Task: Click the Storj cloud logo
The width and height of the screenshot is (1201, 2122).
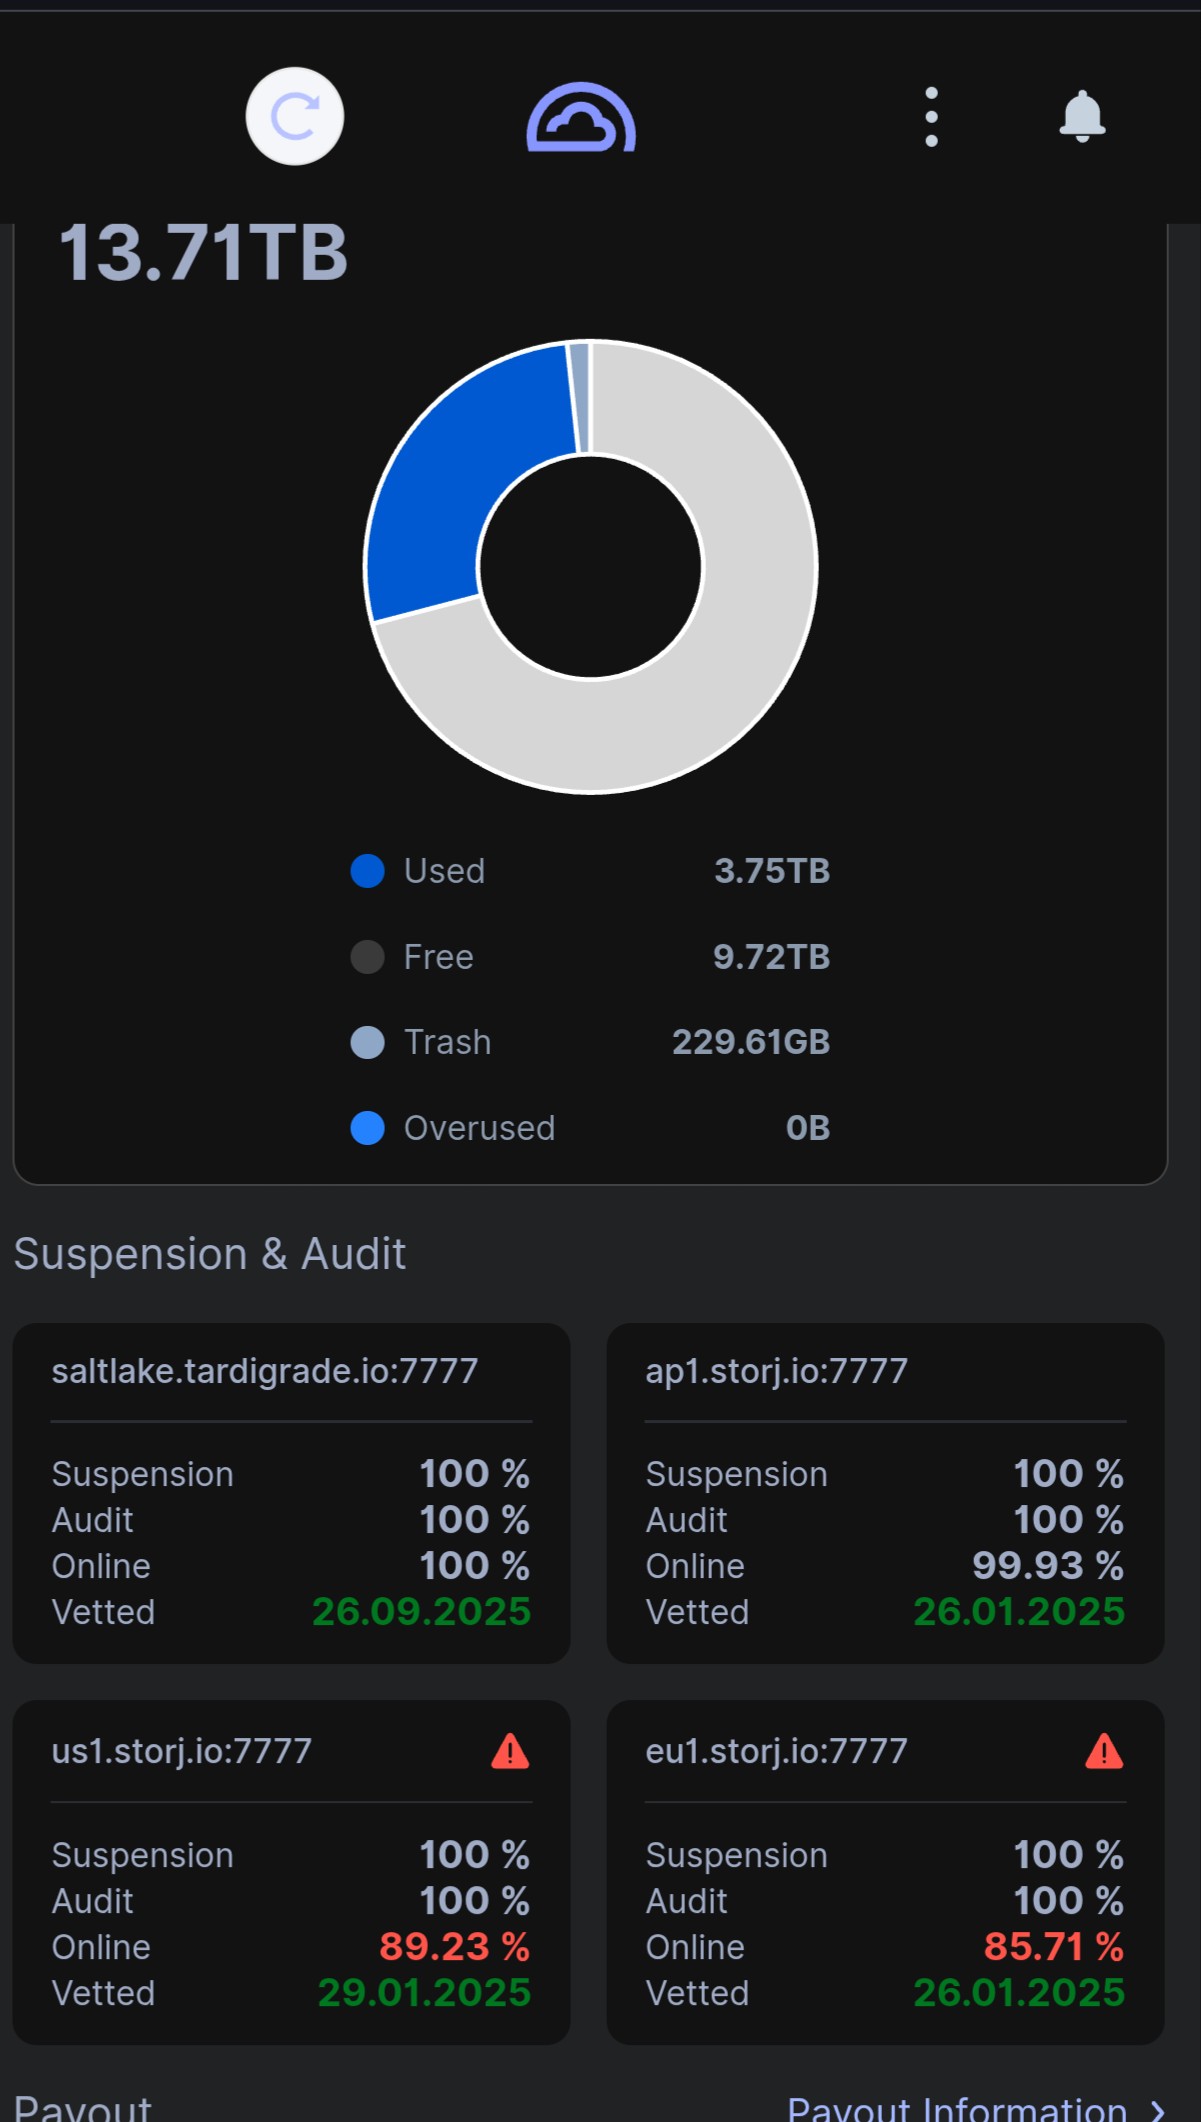Action: tap(581, 118)
